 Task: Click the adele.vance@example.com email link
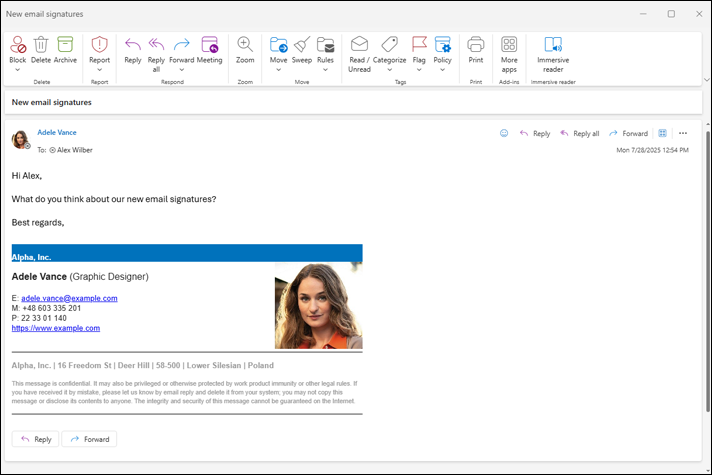tap(69, 298)
